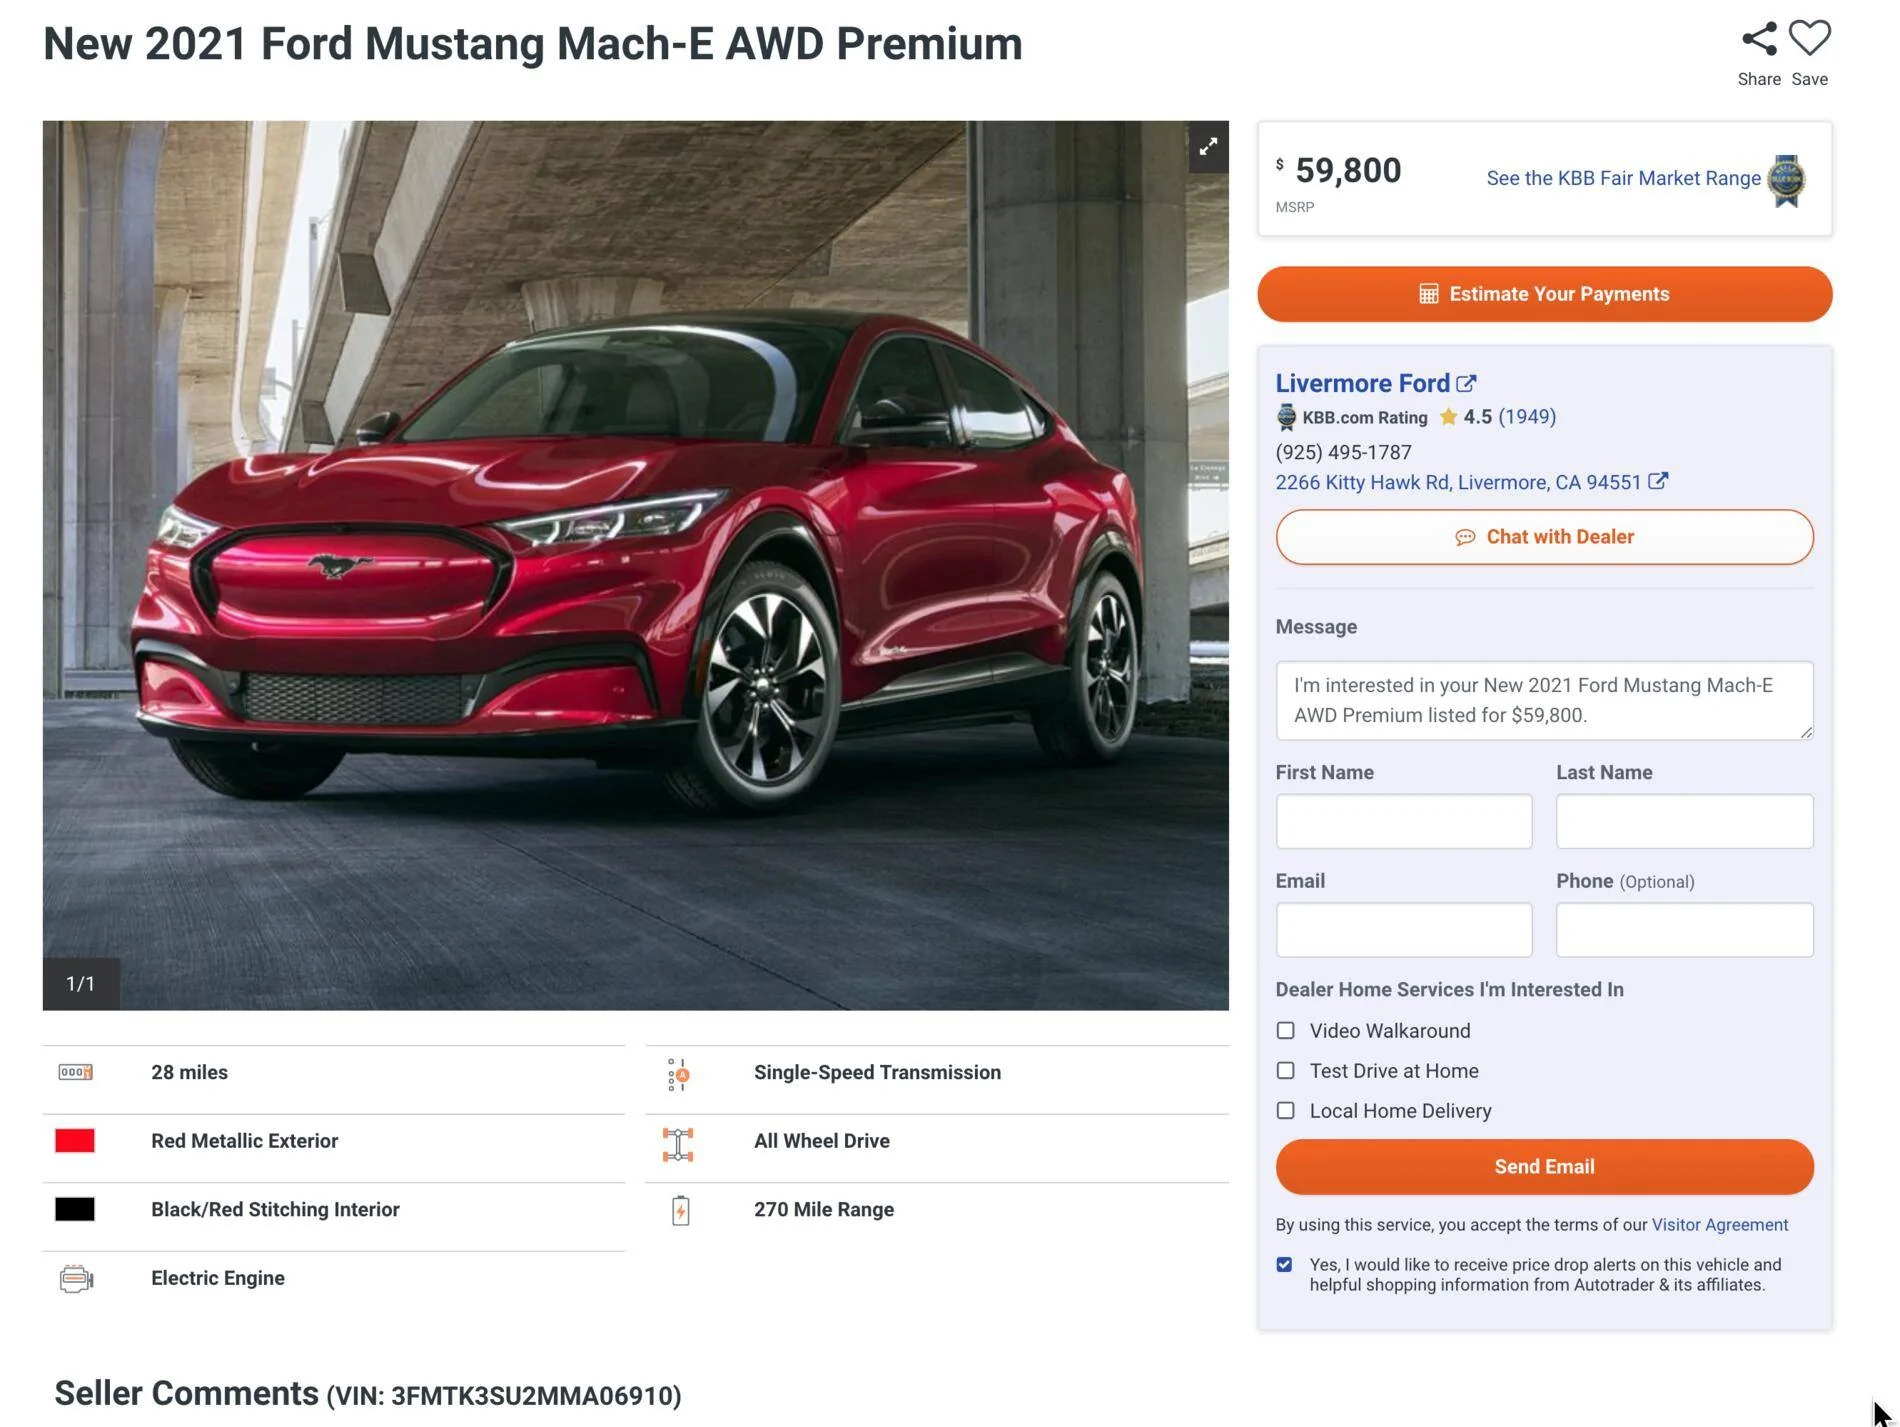Viewport: 1900px width, 1427px height.
Task: Click the transmission icon beside Single-Speed Transmission
Action: (x=678, y=1074)
